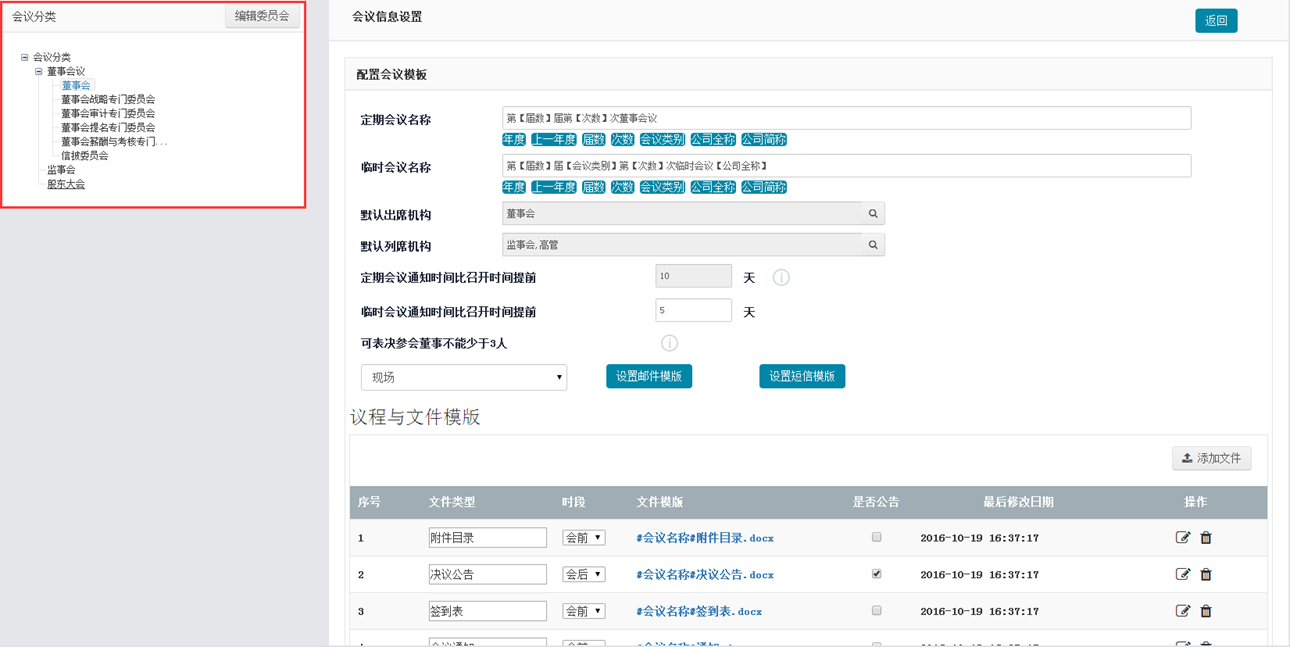Insert 会议类别 tag under 临时会议名称
1290x647 pixels.
pos(662,187)
